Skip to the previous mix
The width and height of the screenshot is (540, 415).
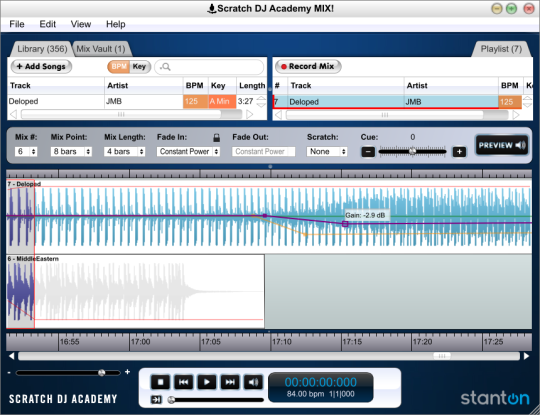[184, 382]
